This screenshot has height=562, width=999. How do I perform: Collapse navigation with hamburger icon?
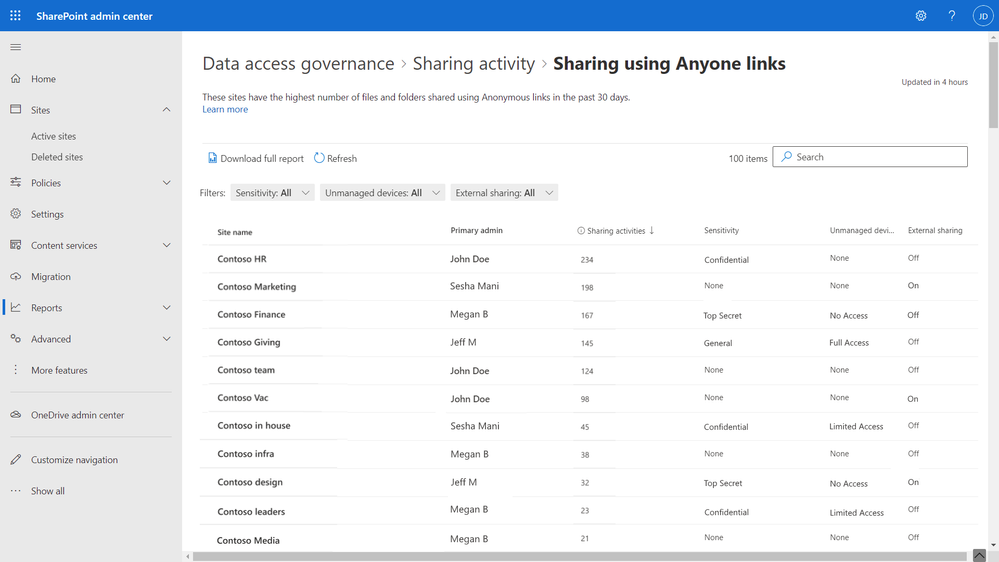click(x=16, y=47)
